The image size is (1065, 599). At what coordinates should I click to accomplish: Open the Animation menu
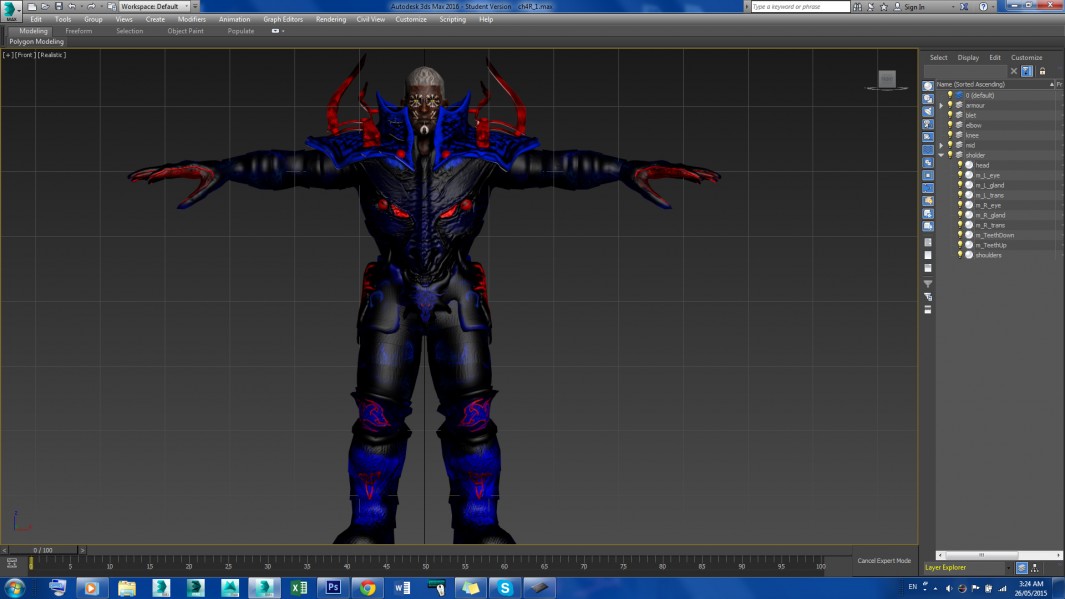coord(234,20)
